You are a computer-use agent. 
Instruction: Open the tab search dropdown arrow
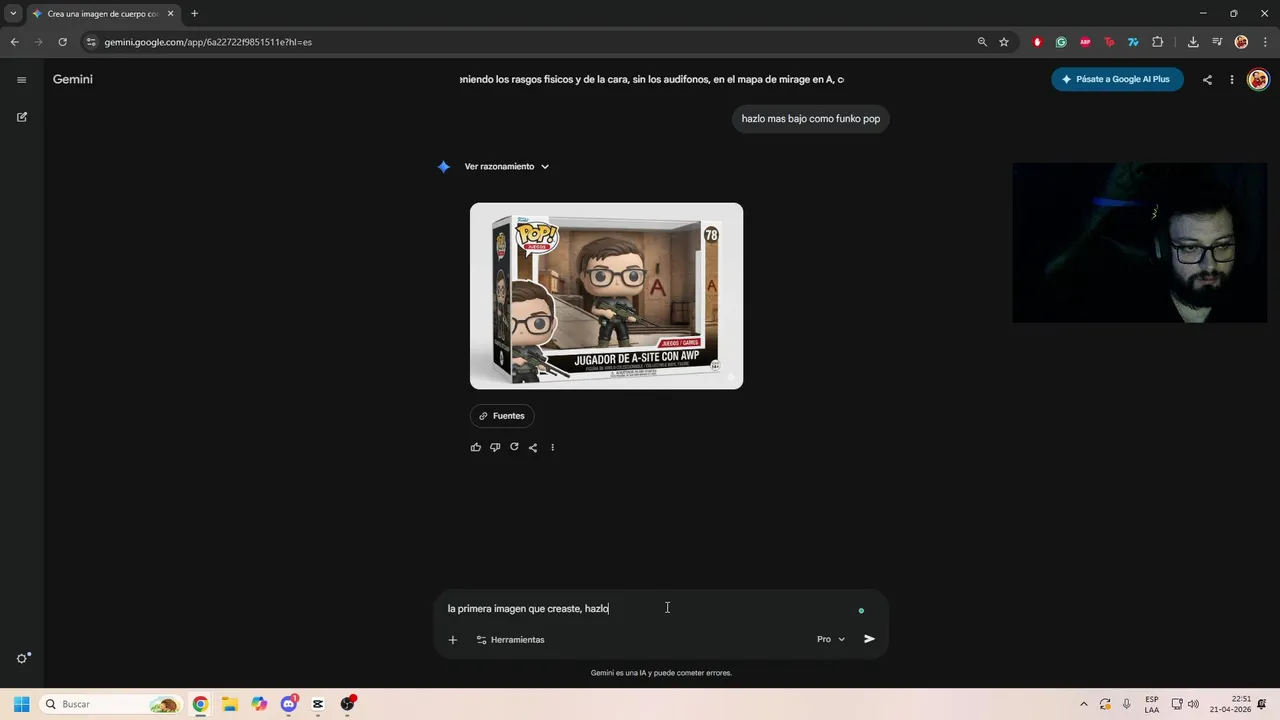tap(13, 14)
